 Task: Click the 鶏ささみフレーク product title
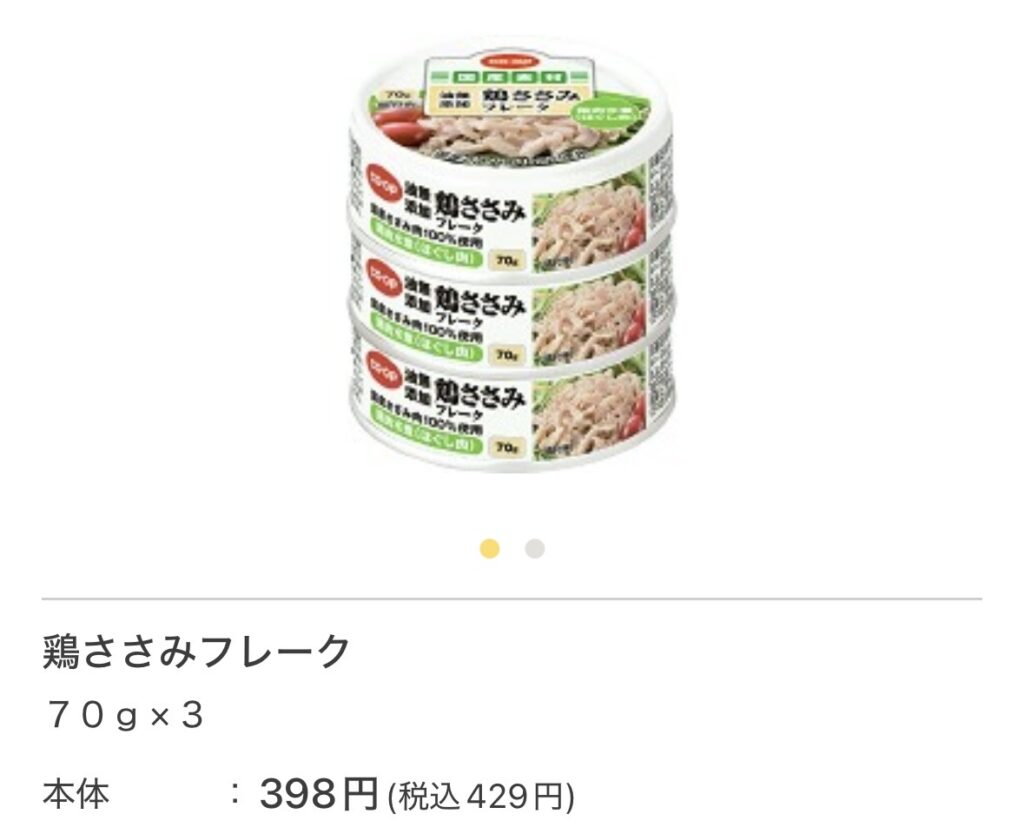click(x=197, y=651)
